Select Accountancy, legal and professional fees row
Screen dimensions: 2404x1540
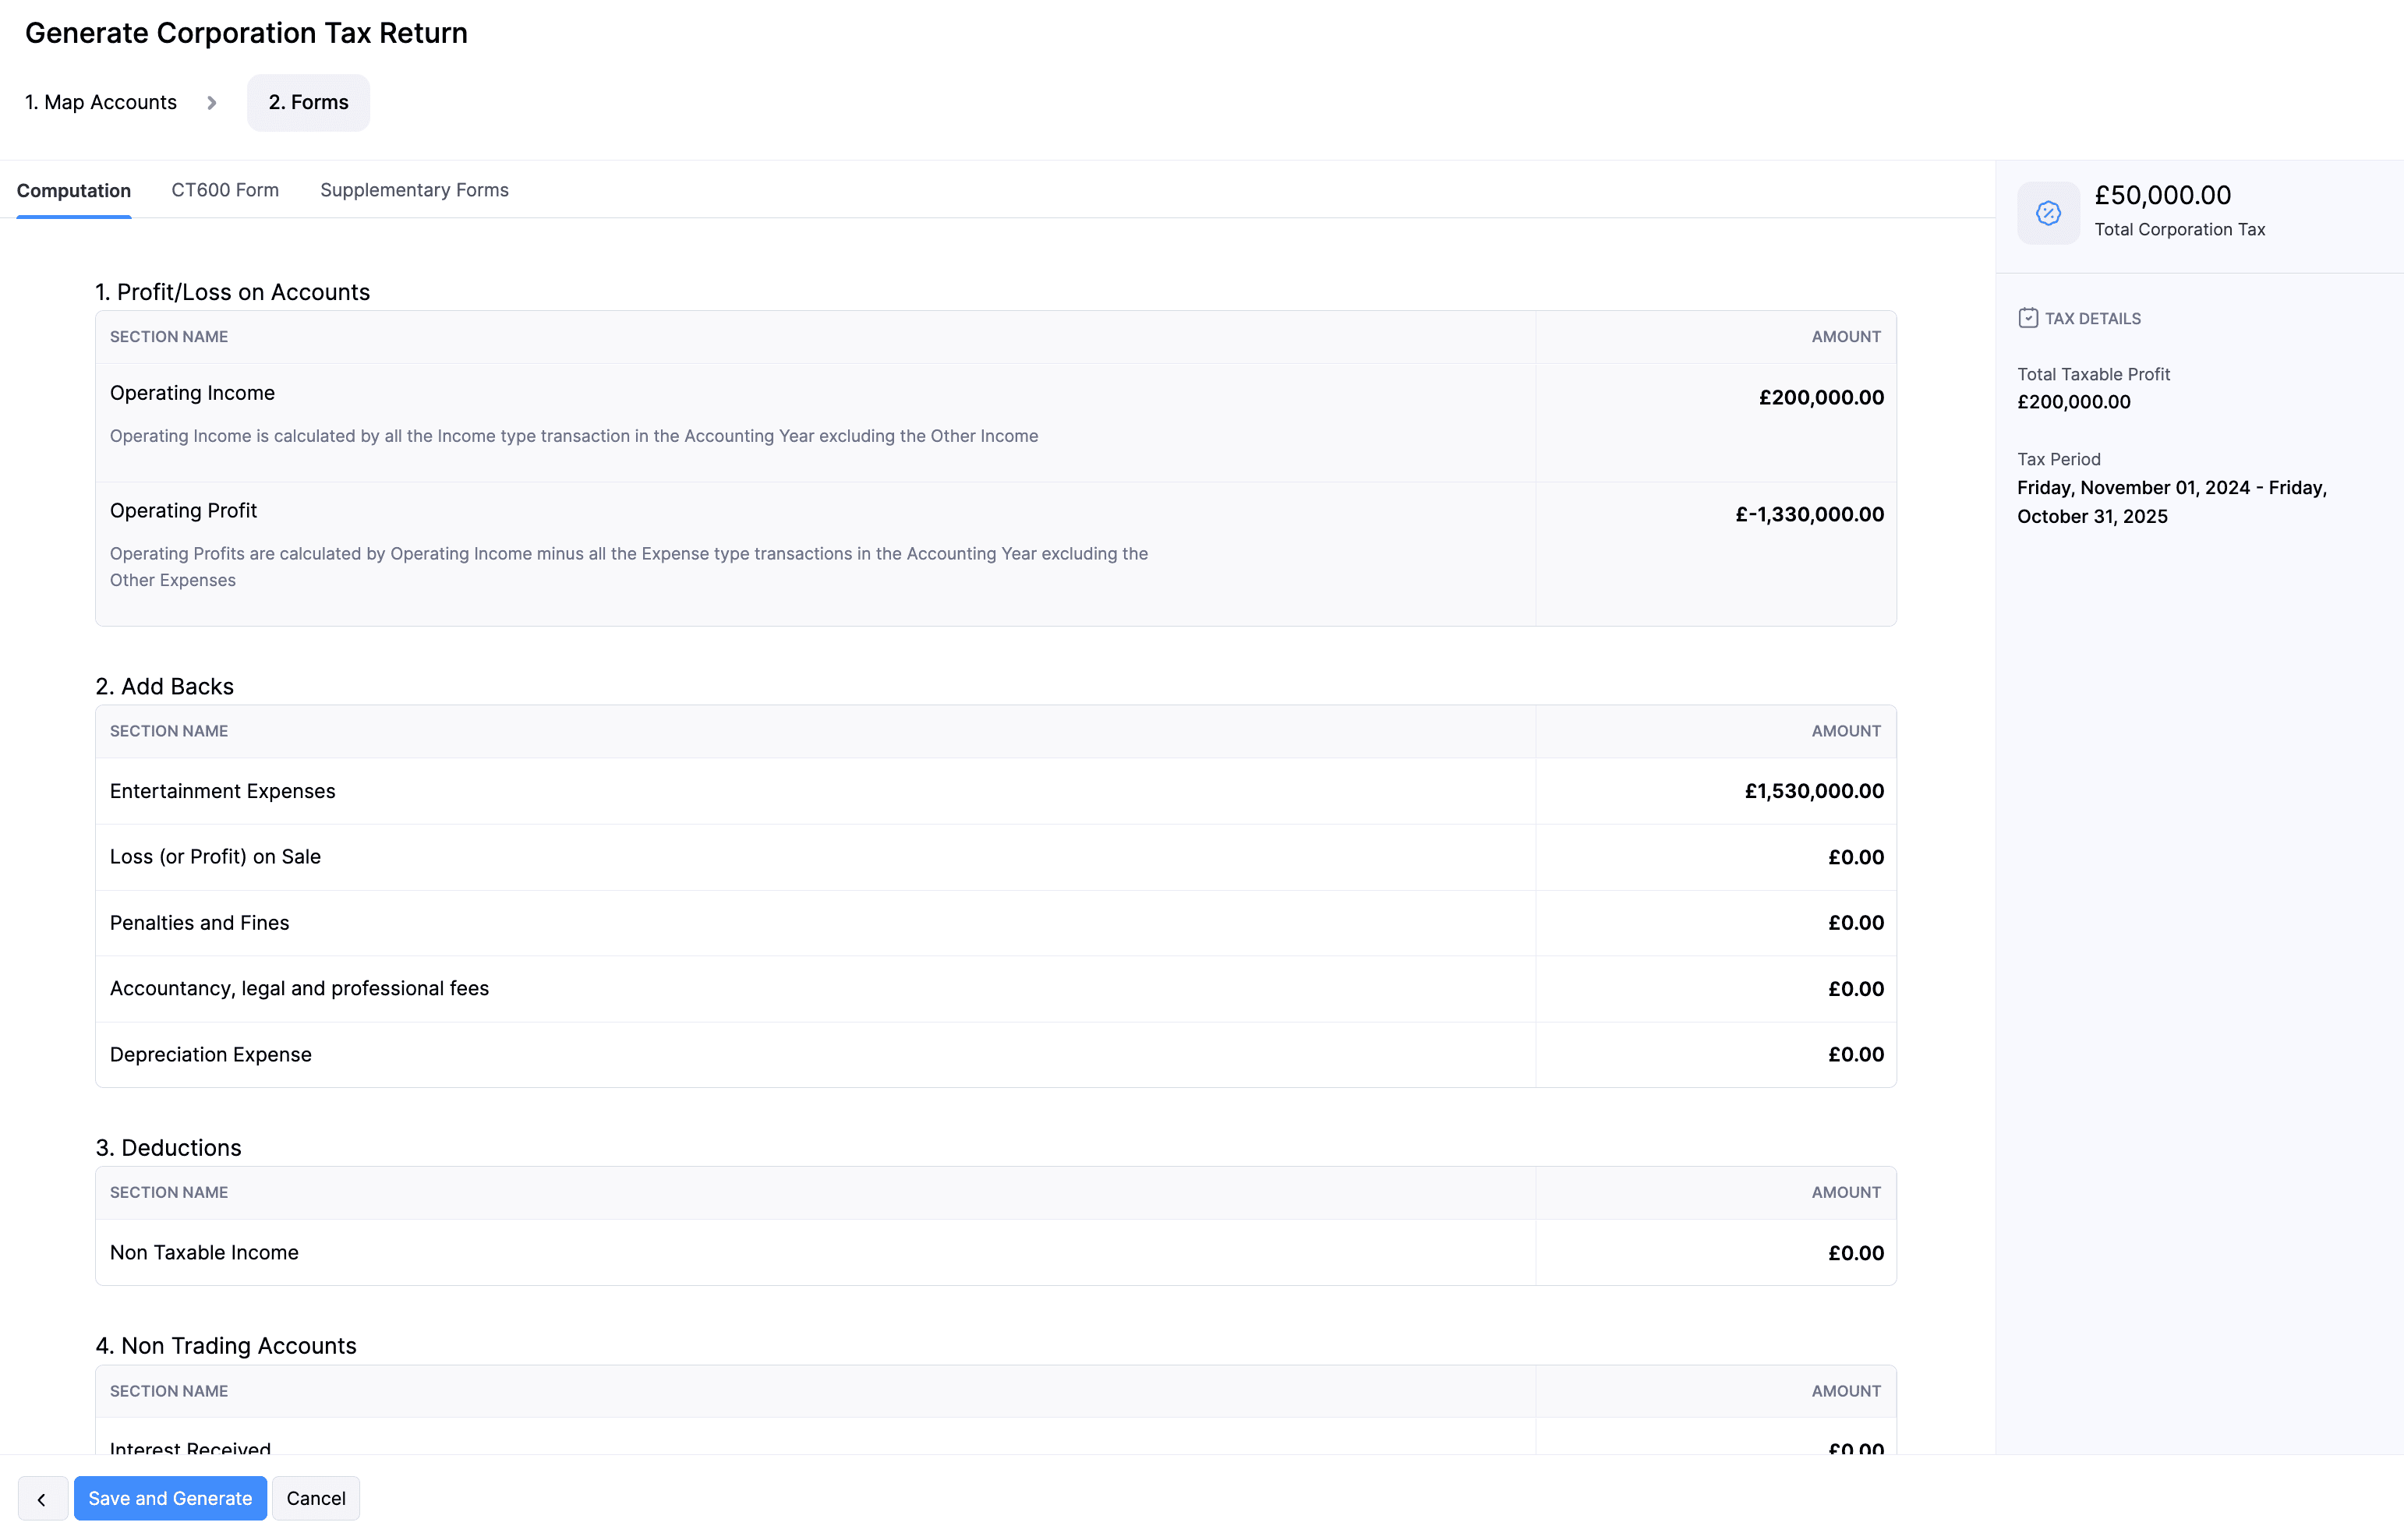coord(299,988)
